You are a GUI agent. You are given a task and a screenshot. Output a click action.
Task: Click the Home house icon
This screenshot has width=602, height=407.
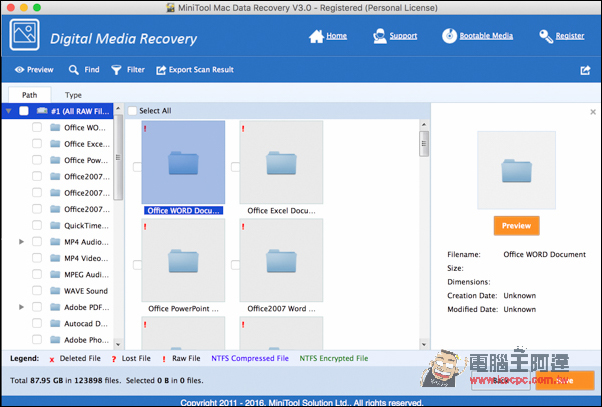click(x=316, y=36)
